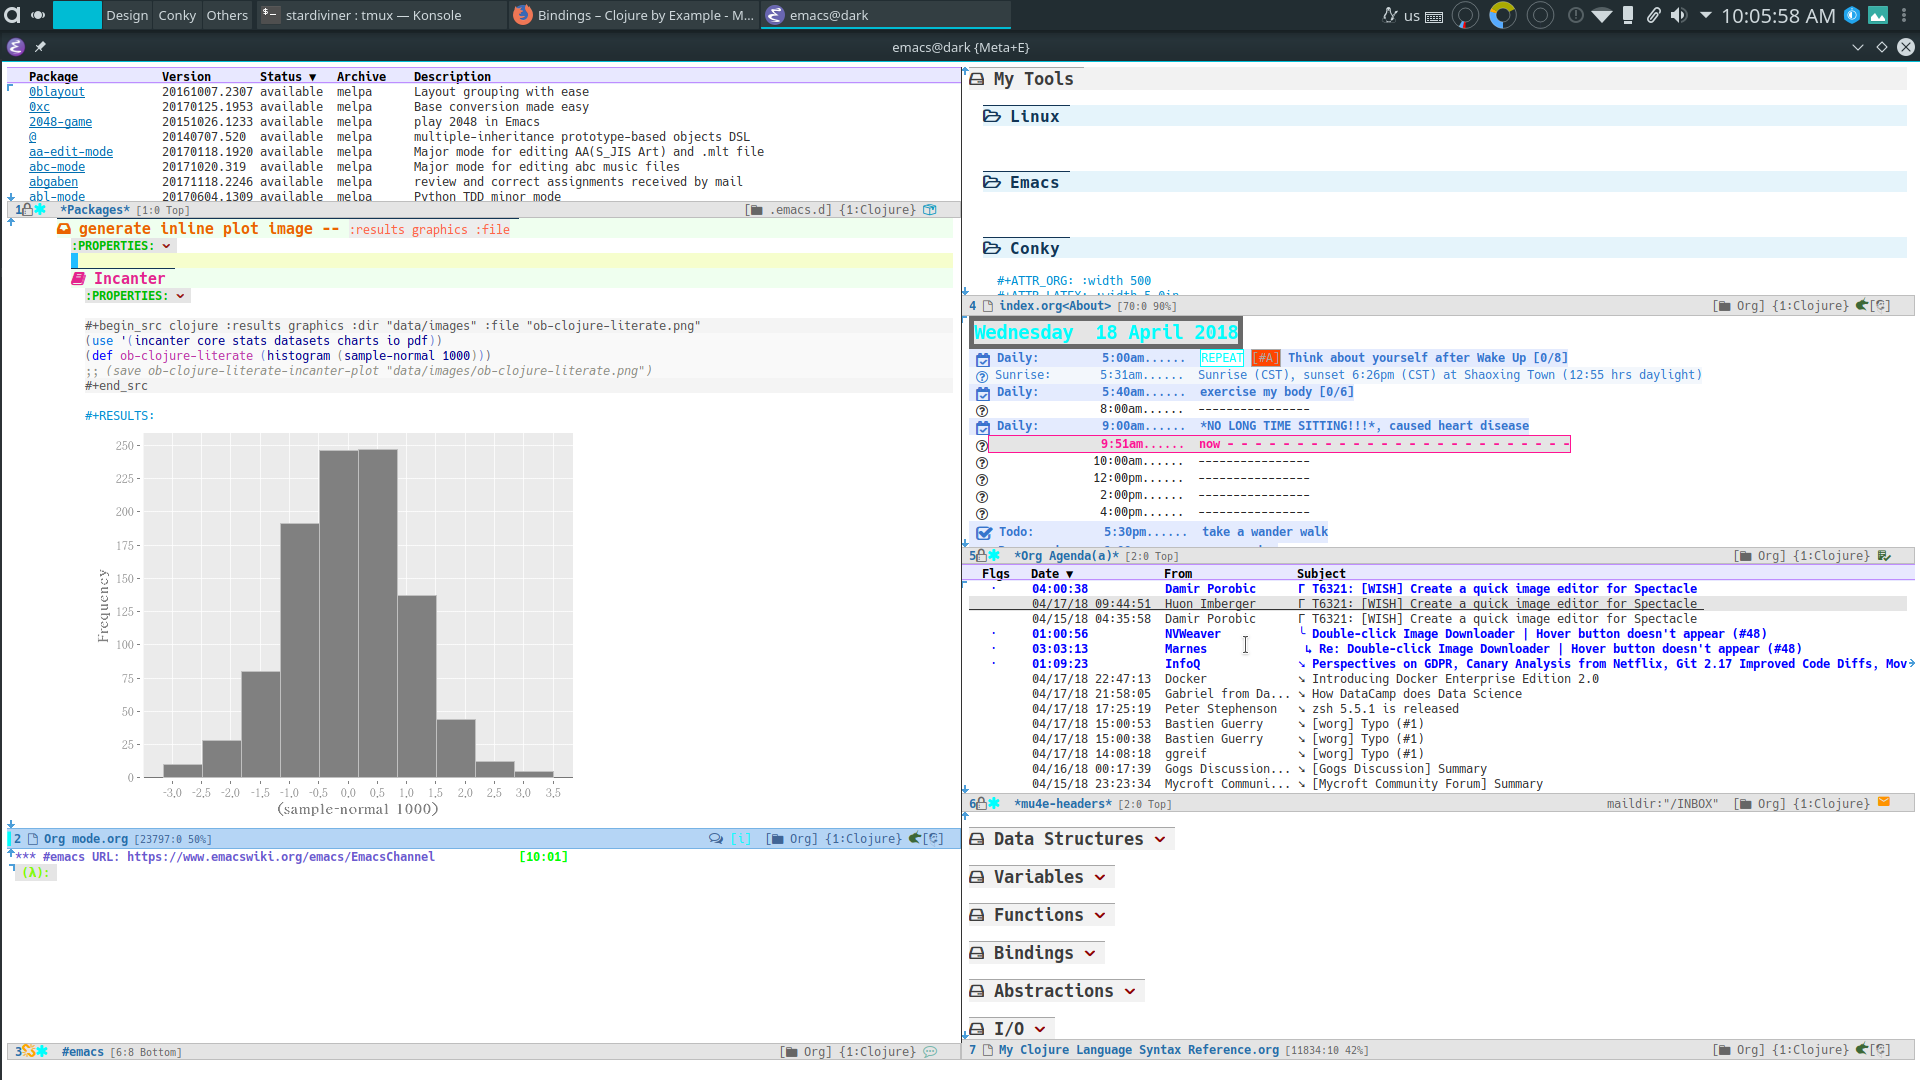This screenshot has height=1080, width=1920.
Task: Click the Konsole terminal icon in the taskbar
Action: coord(270,15)
